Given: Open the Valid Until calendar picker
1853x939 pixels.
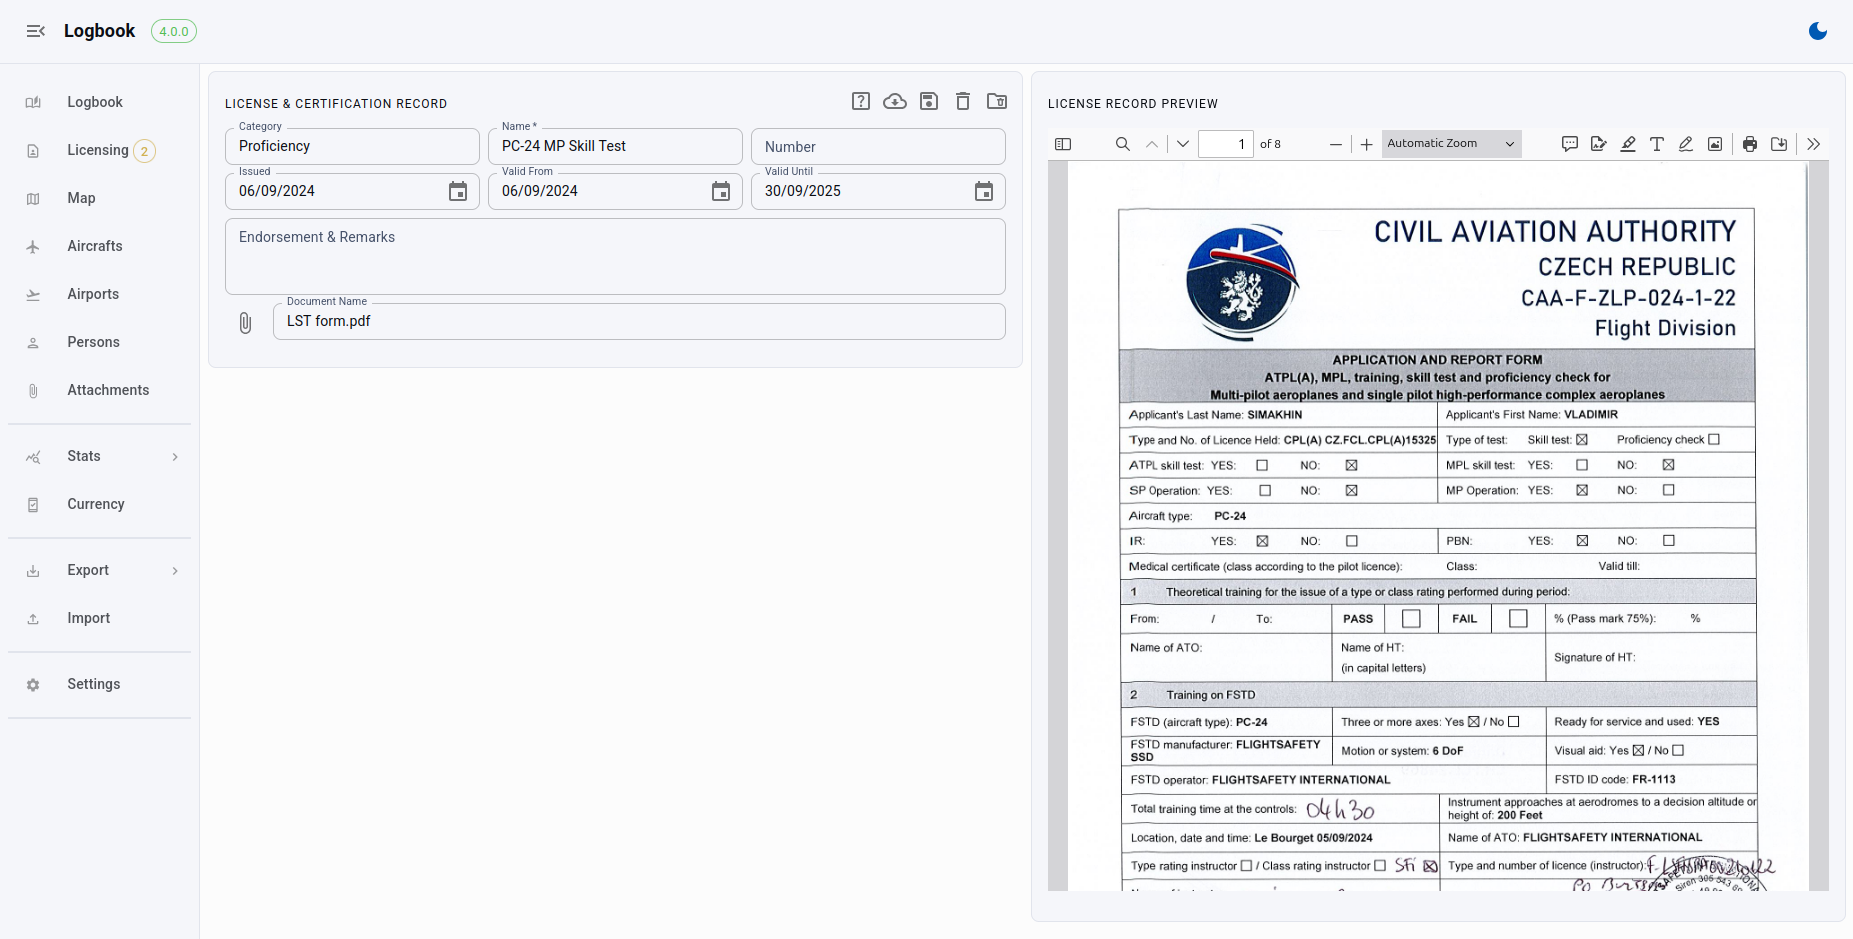Looking at the screenshot, I should tap(984, 191).
